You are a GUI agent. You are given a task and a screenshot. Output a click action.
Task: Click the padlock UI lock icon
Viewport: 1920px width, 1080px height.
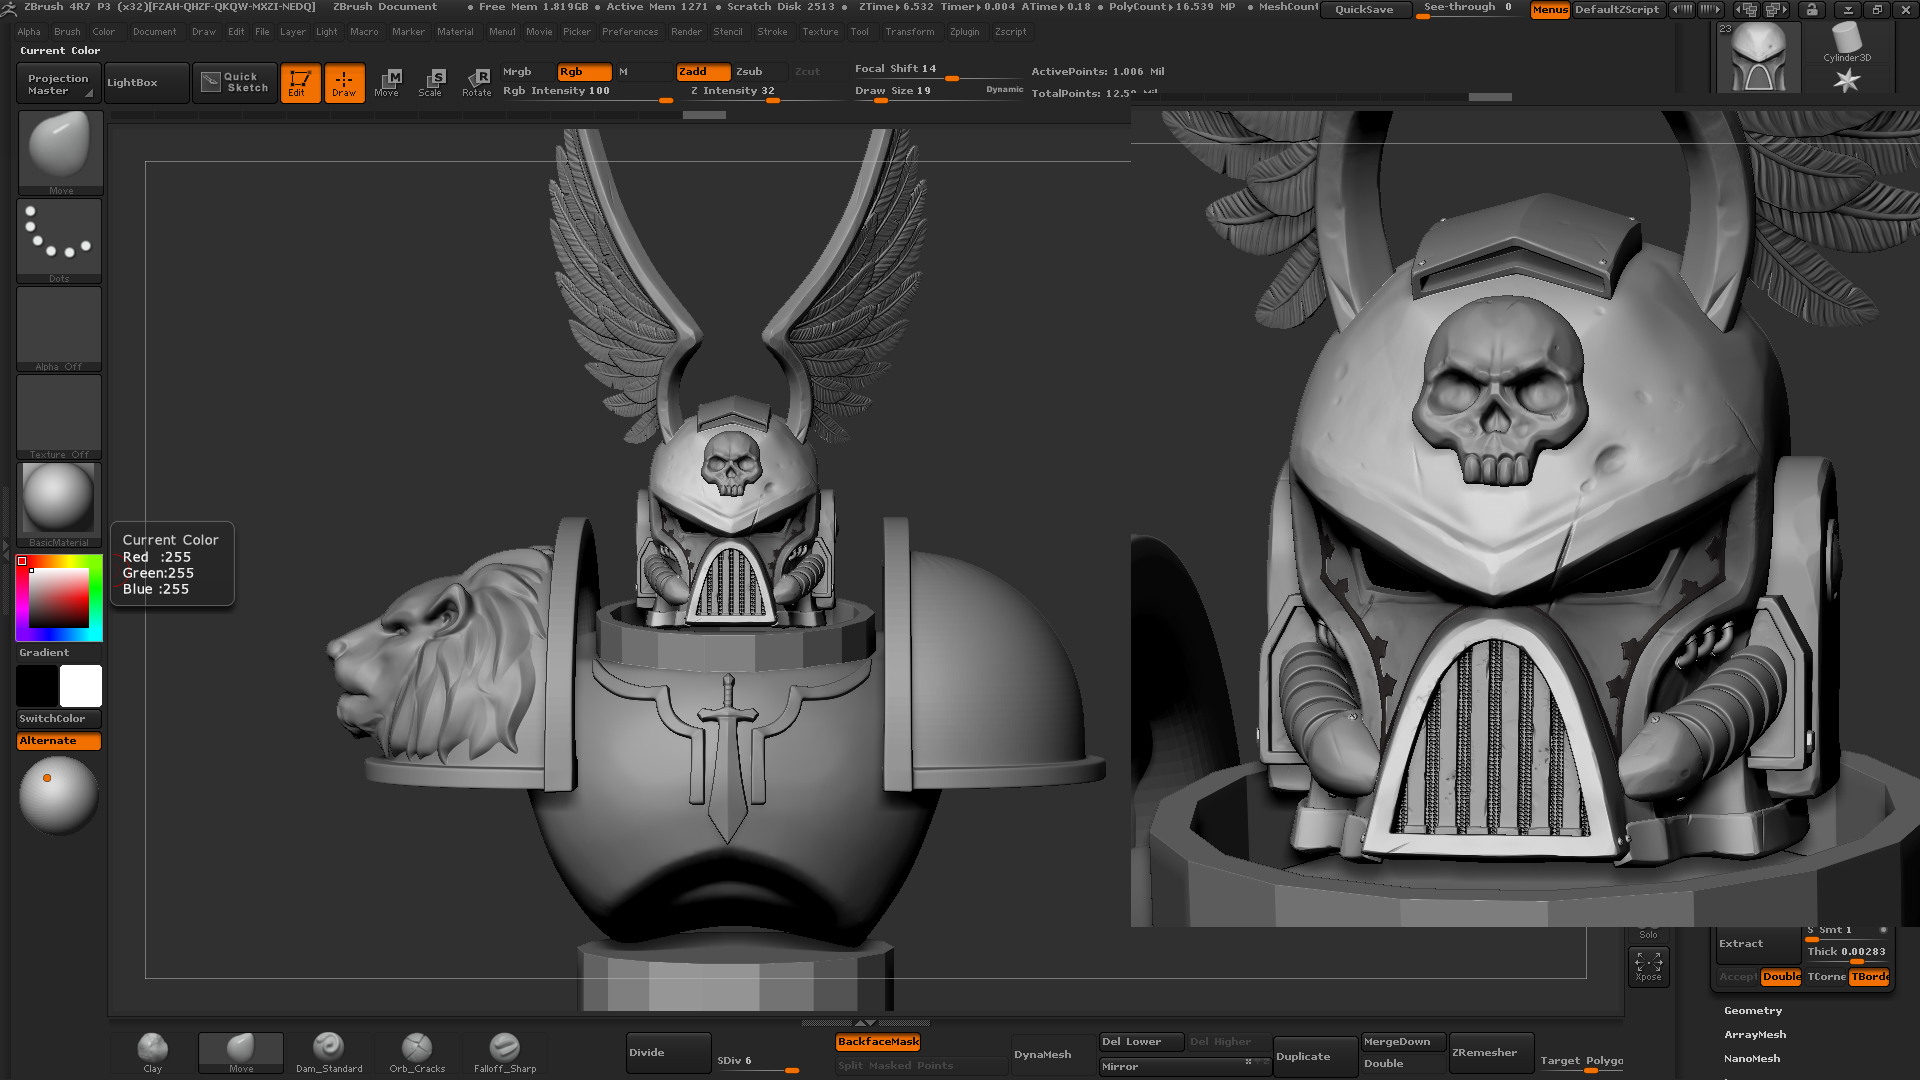(x=1812, y=10)
